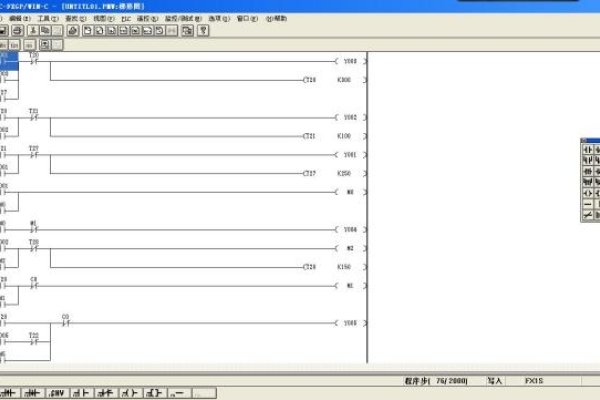Select normally-open contact in floating palette
This screenshot has height=400, width=600.
[x=587, y=149]
